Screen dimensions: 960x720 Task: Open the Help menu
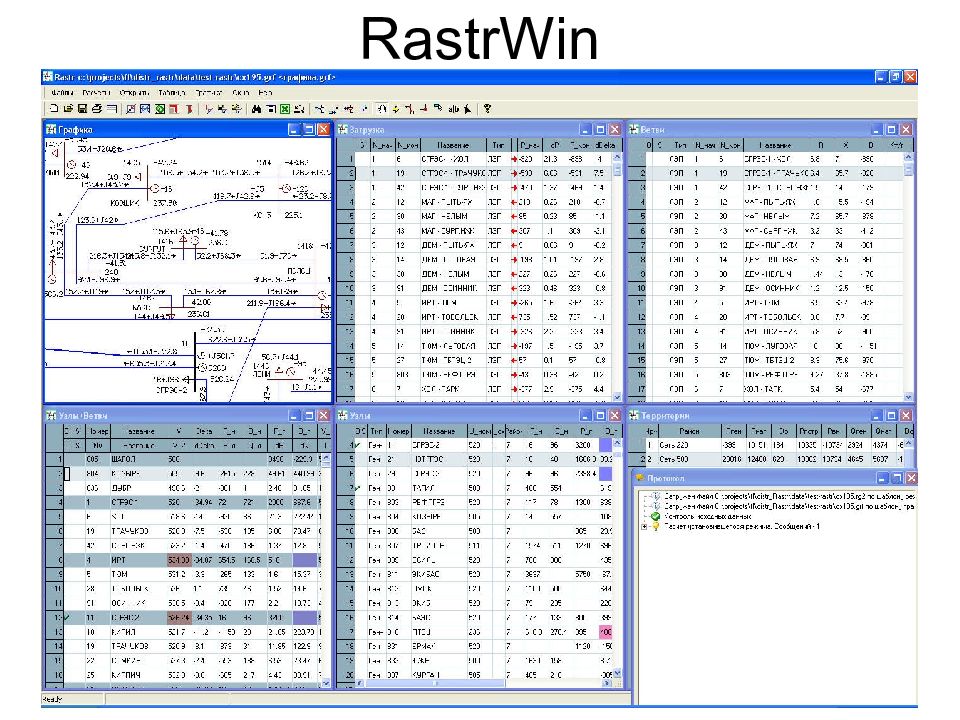pyautogui.click(x=264, y=93)
